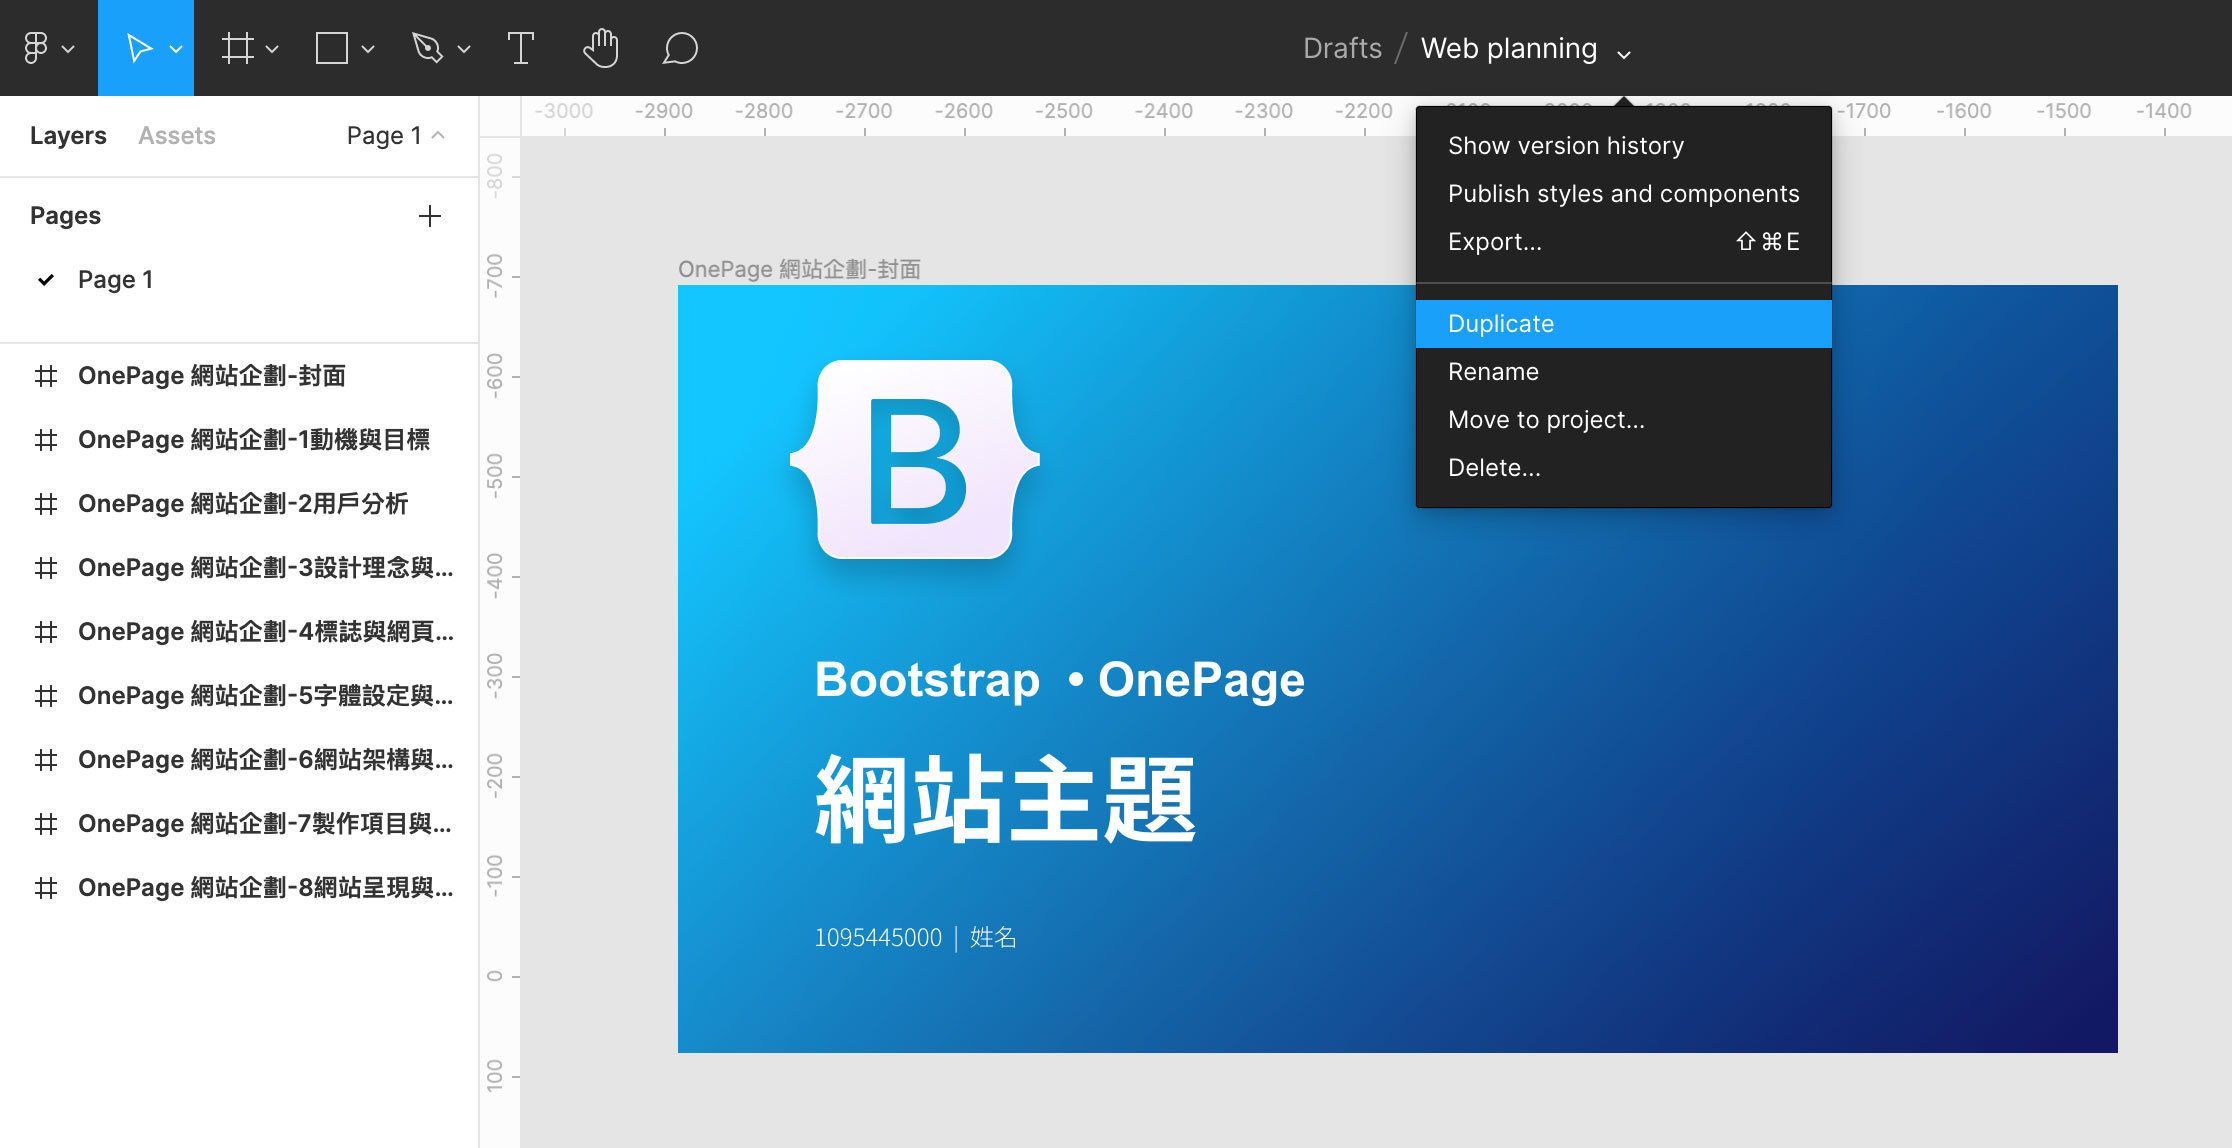Open shape tools dropdown arrow
Screen dimensions: 2232x1148
coord(368,49)
